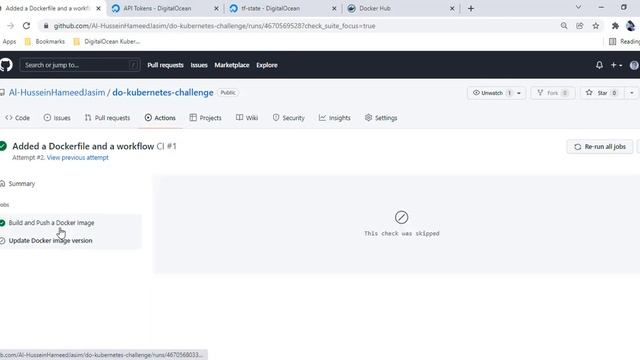
Task: Open the browser extensions puzzle icon
Action: [615, 26]
